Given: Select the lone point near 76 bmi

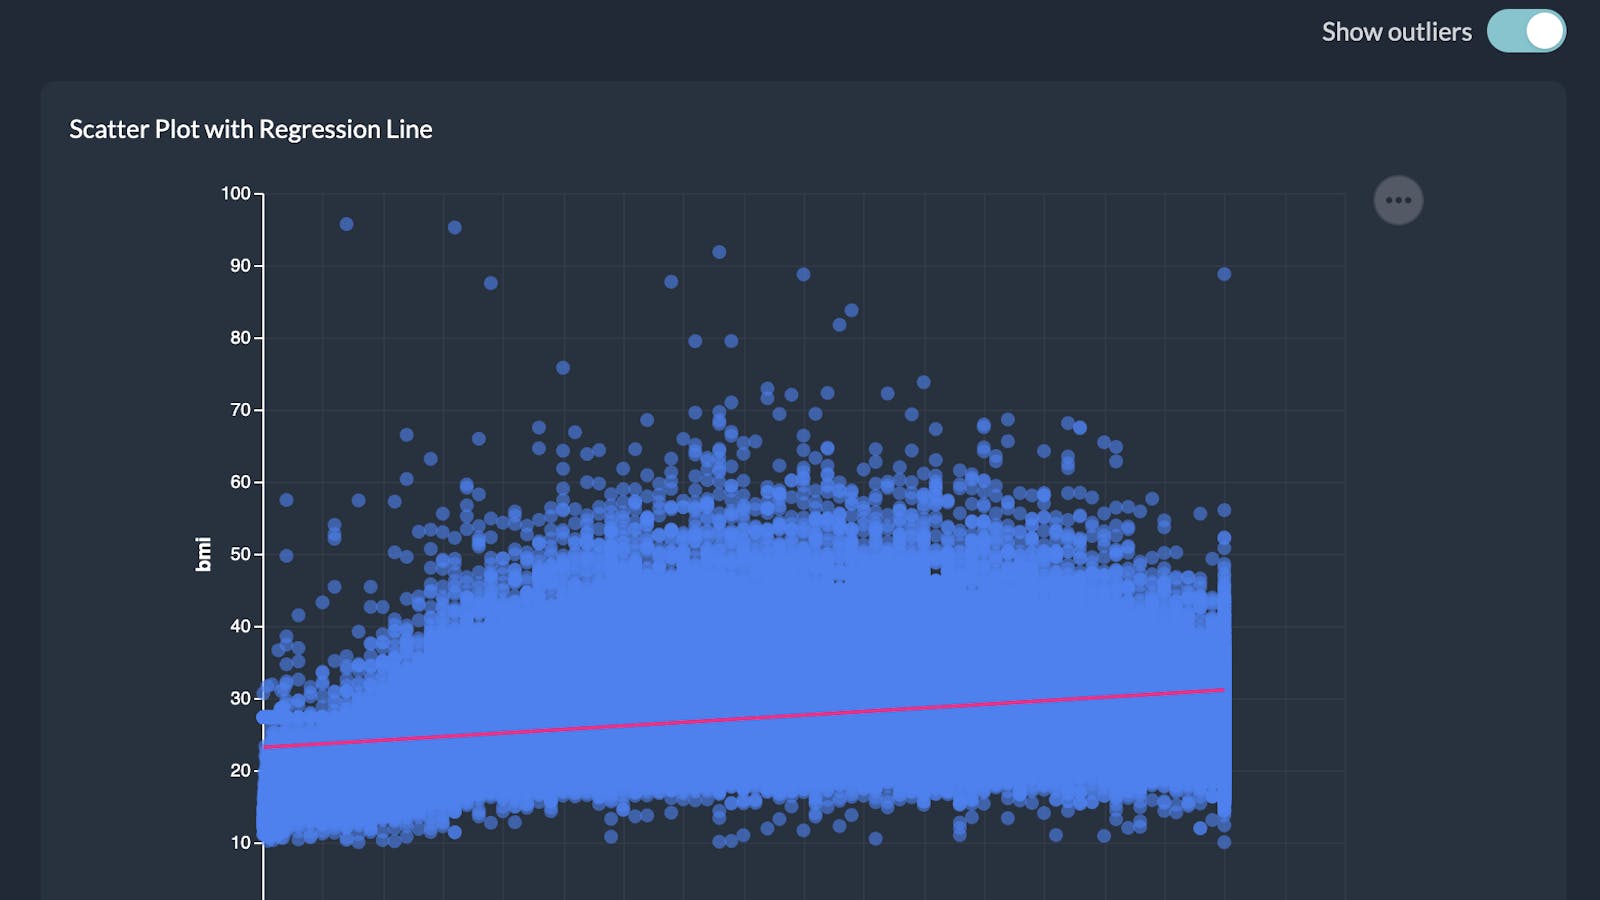Looking at the screenshot, I should pyautogui.click(x=562, y=366).
